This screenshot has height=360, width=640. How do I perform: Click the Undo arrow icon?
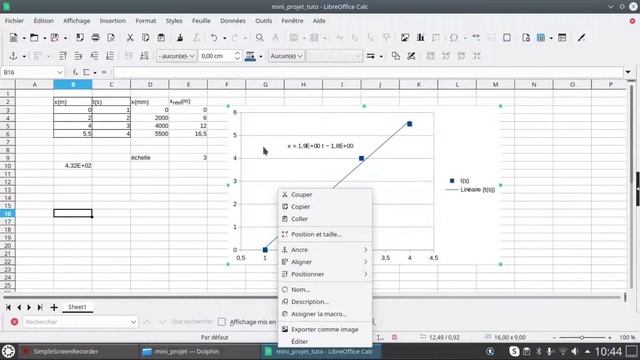coord(214,38)
